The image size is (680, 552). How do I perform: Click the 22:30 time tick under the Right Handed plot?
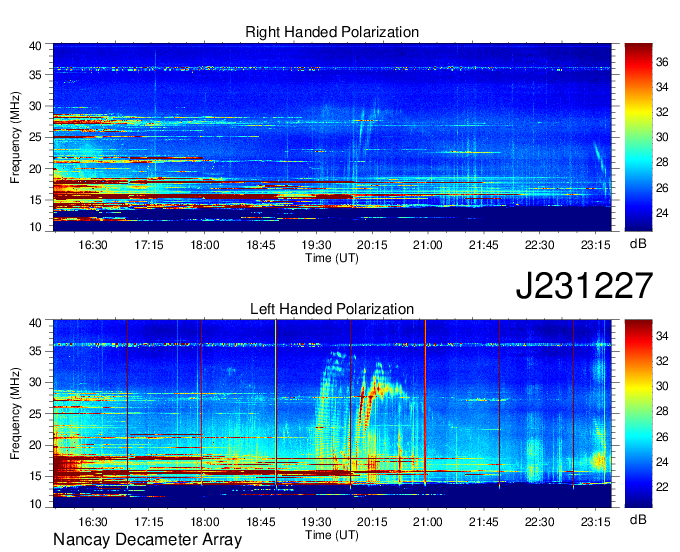click(x=539, y=245)
